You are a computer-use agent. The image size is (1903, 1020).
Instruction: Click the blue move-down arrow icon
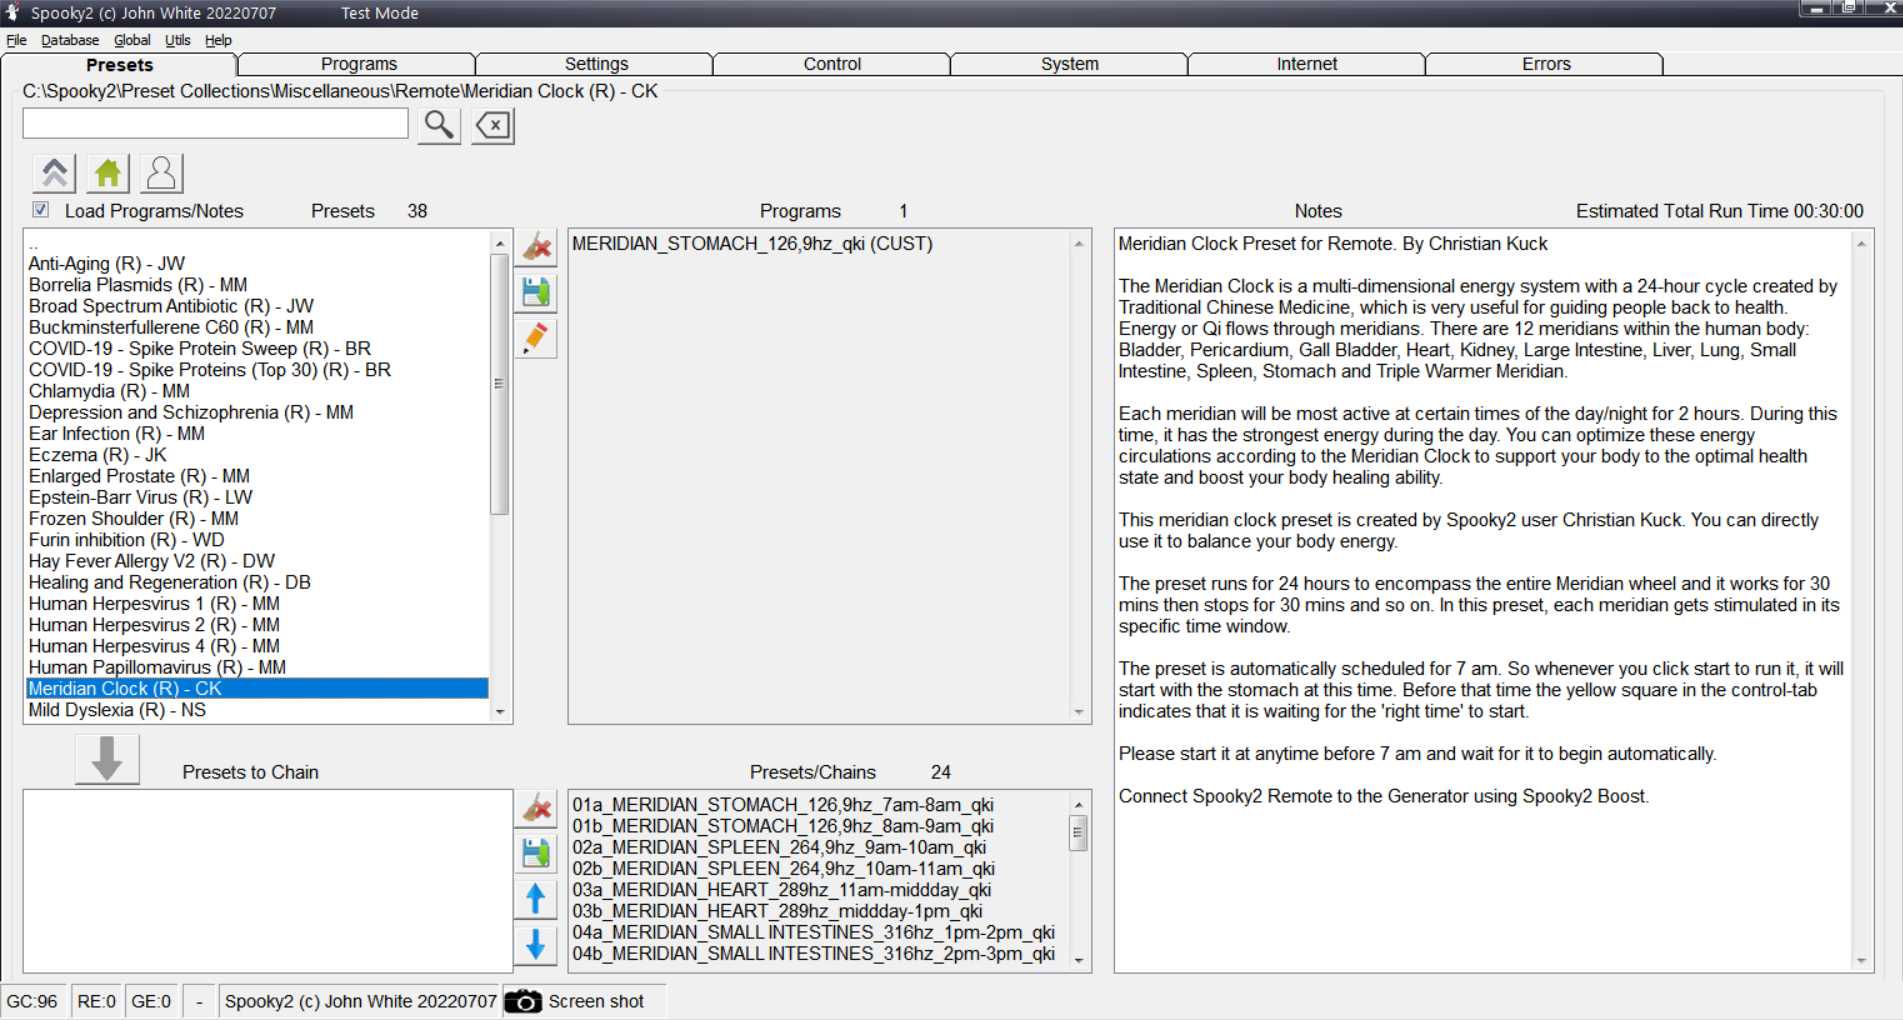[536, 944]
